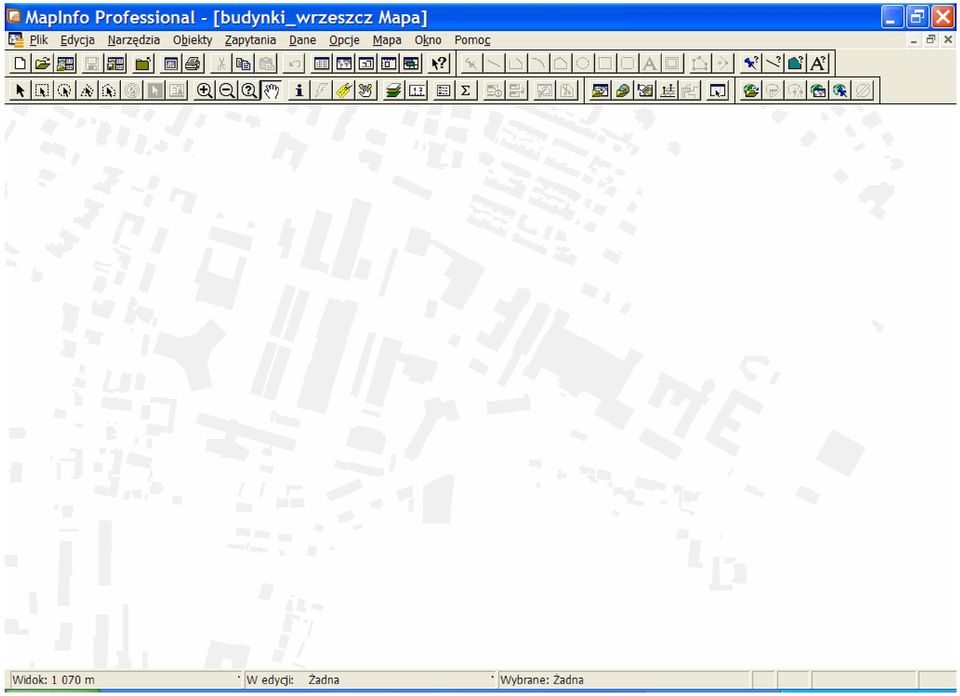Viewport: 960px width, 696px height.
Task: Activate the Label tag tool
Action: coord(343,91)
